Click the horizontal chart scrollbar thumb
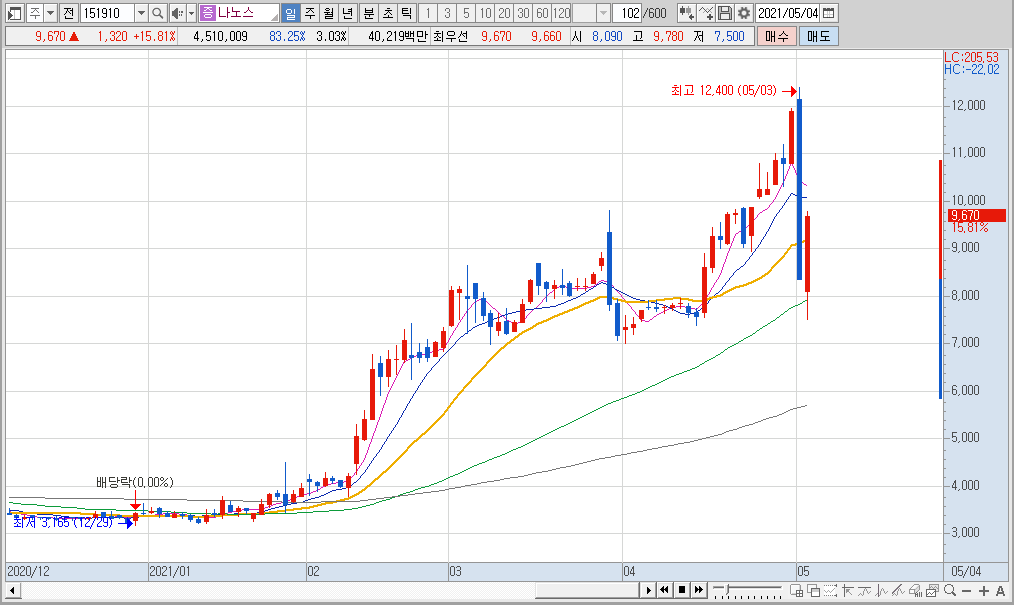 point(587,590)
